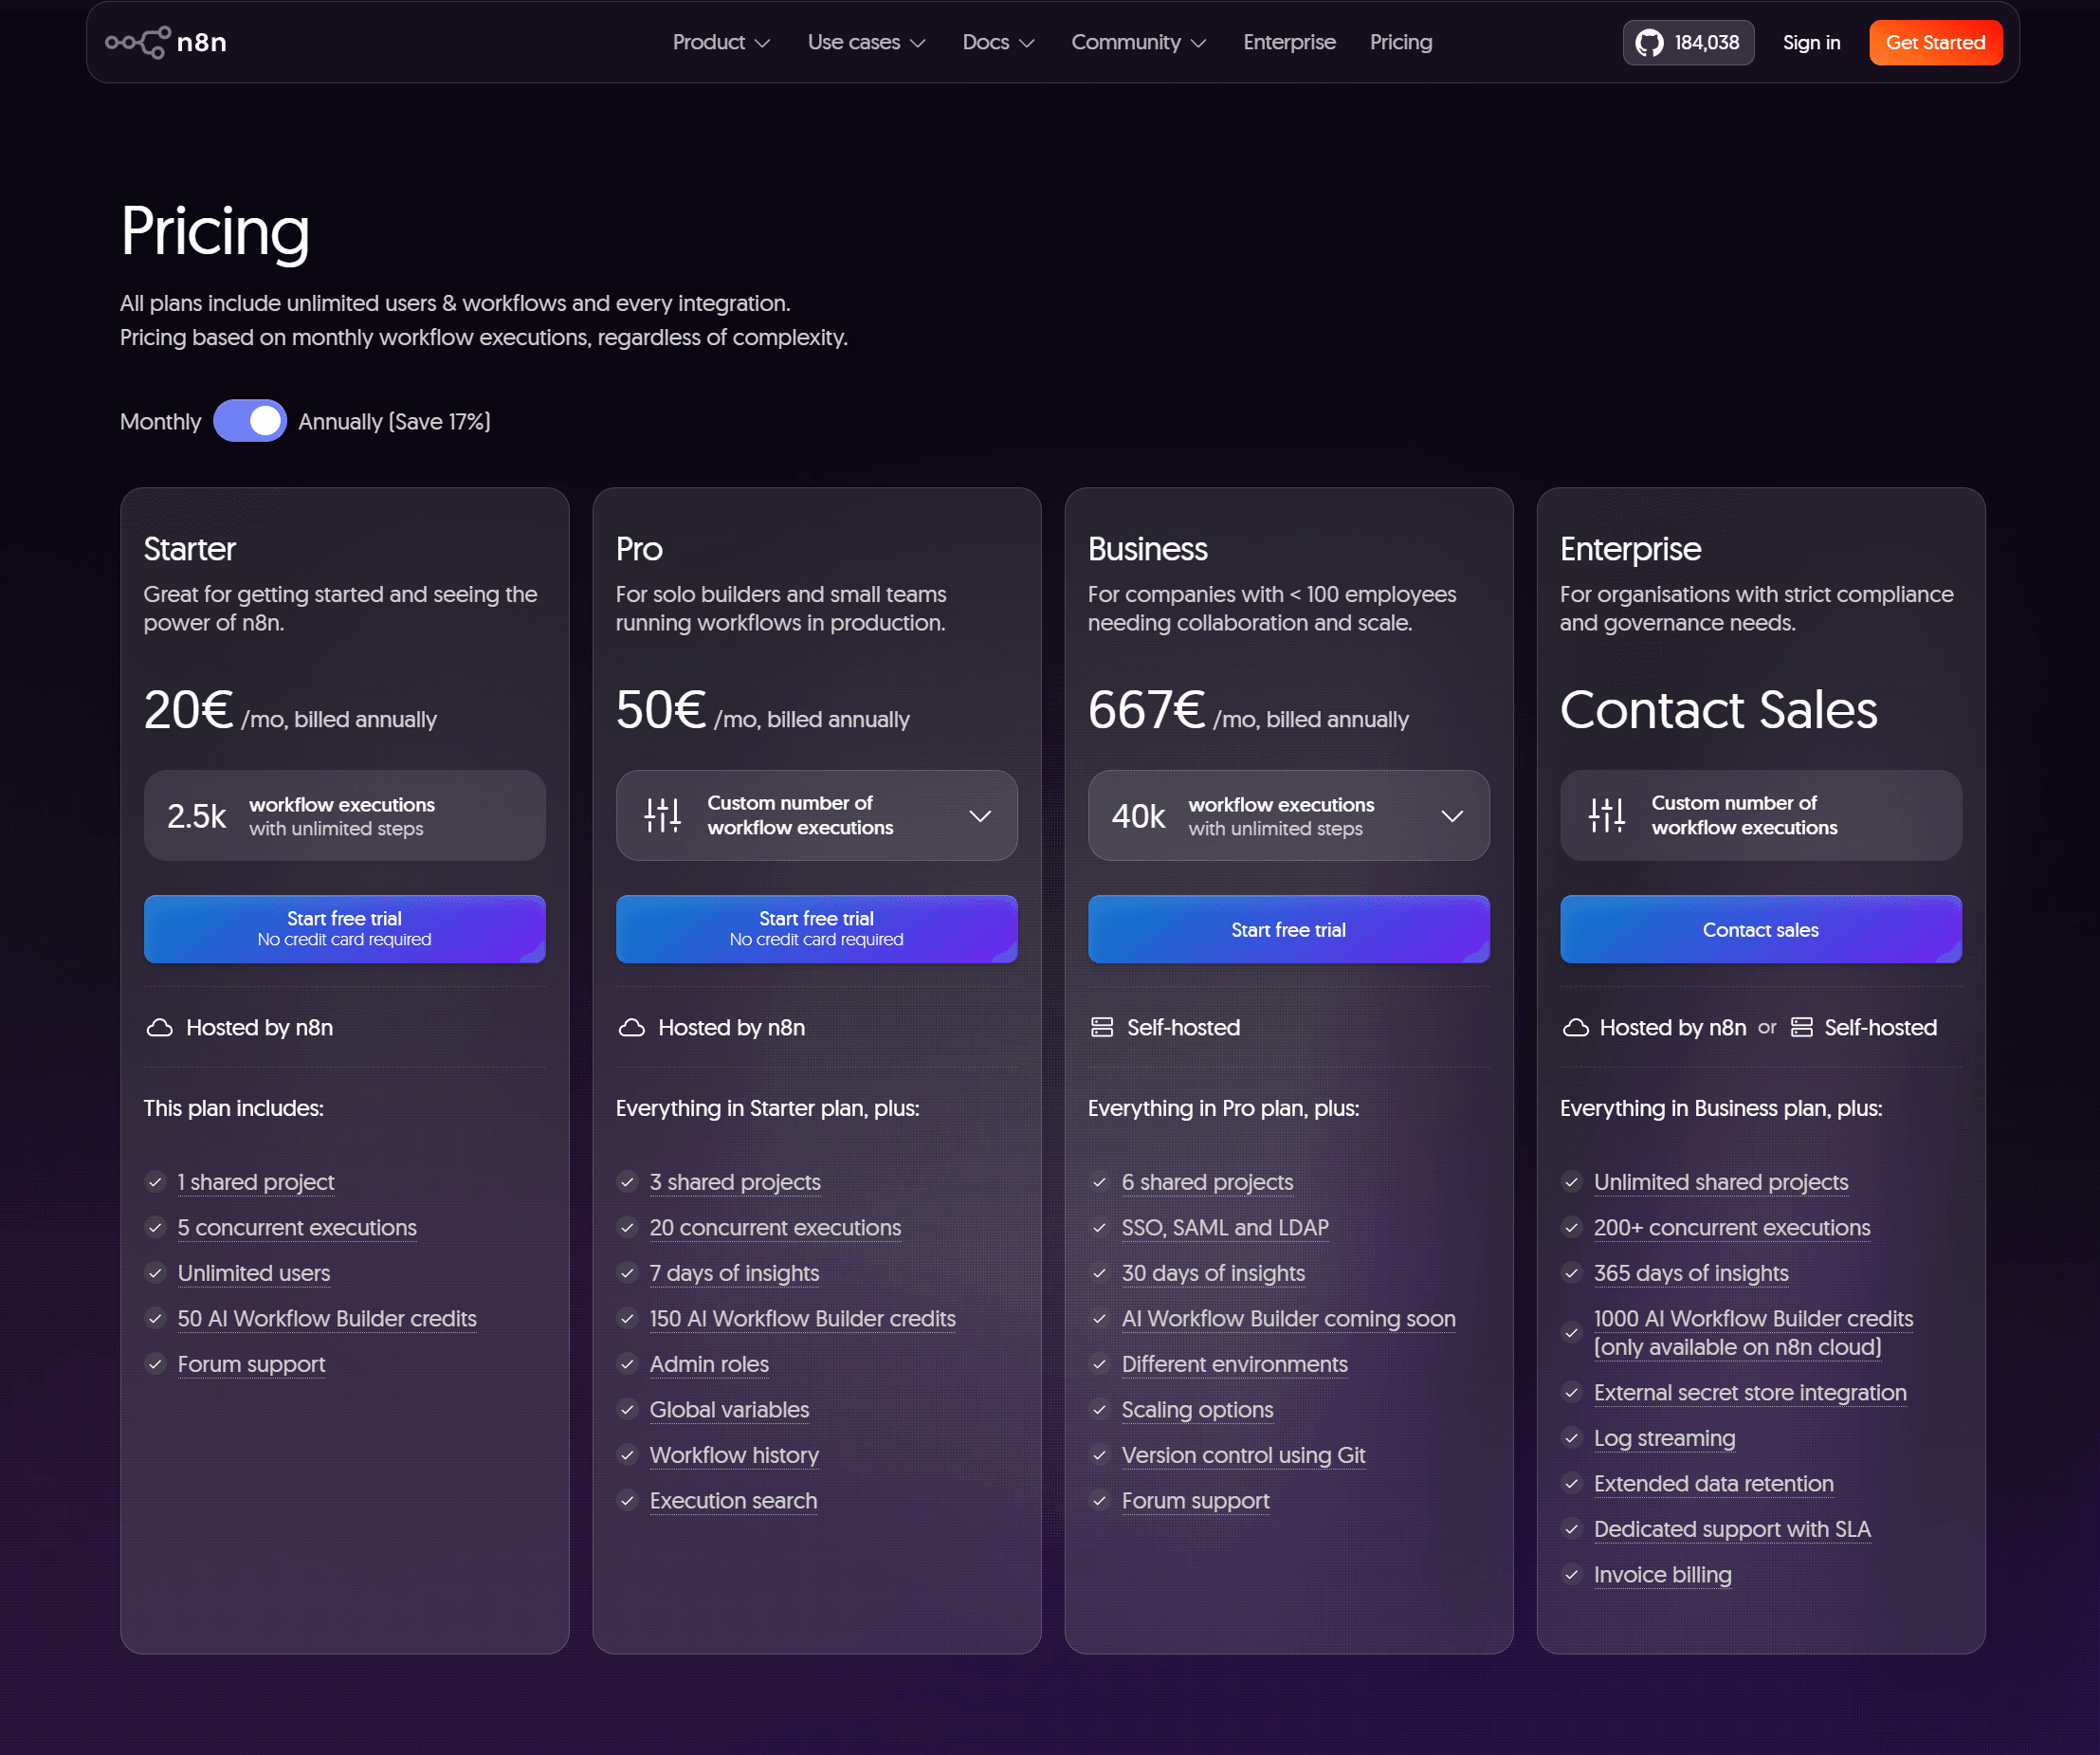Switch billing to Monthly using the toggle
Screen dimensions: 2100x1755
pyautogui.click(x=250, y=421)
